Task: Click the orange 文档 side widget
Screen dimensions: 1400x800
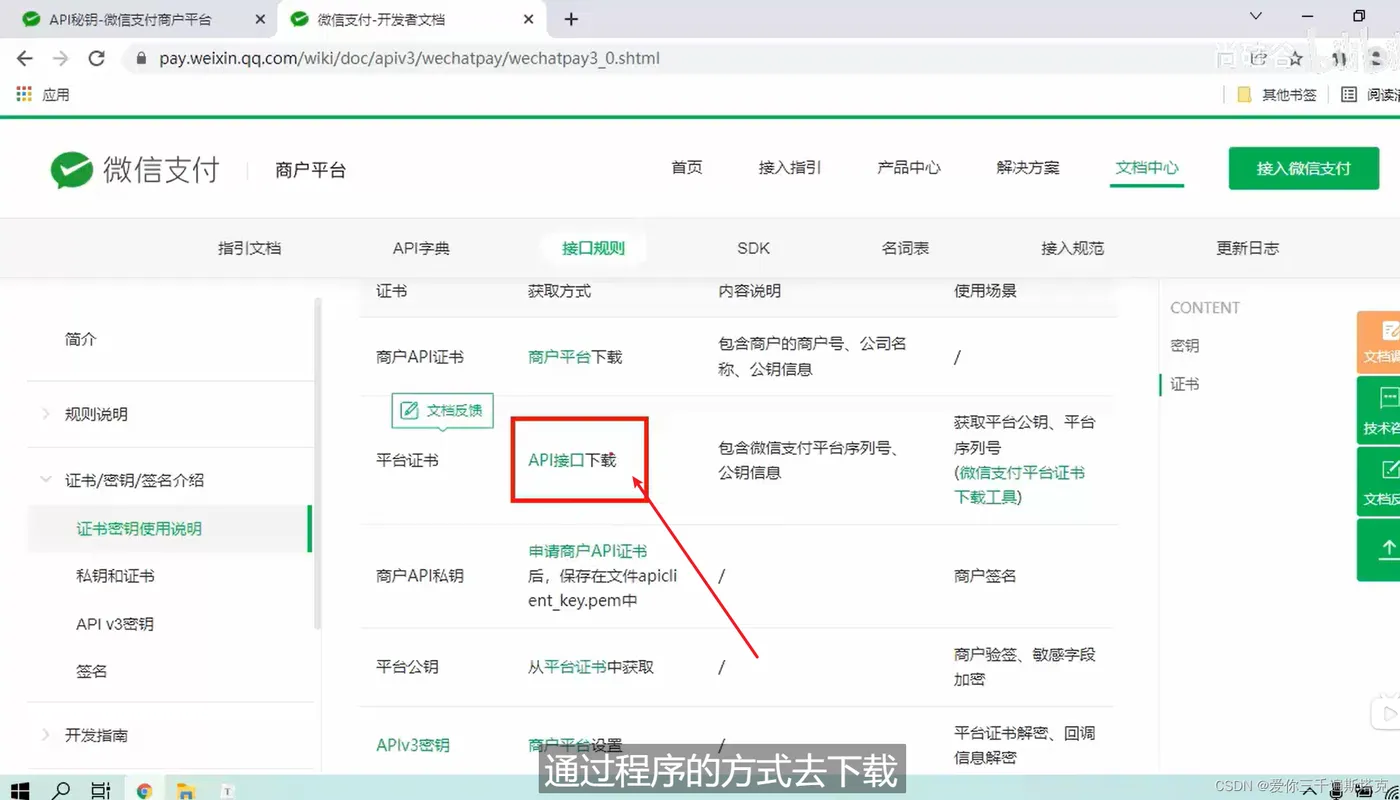Action: [x=1379, y=342]
